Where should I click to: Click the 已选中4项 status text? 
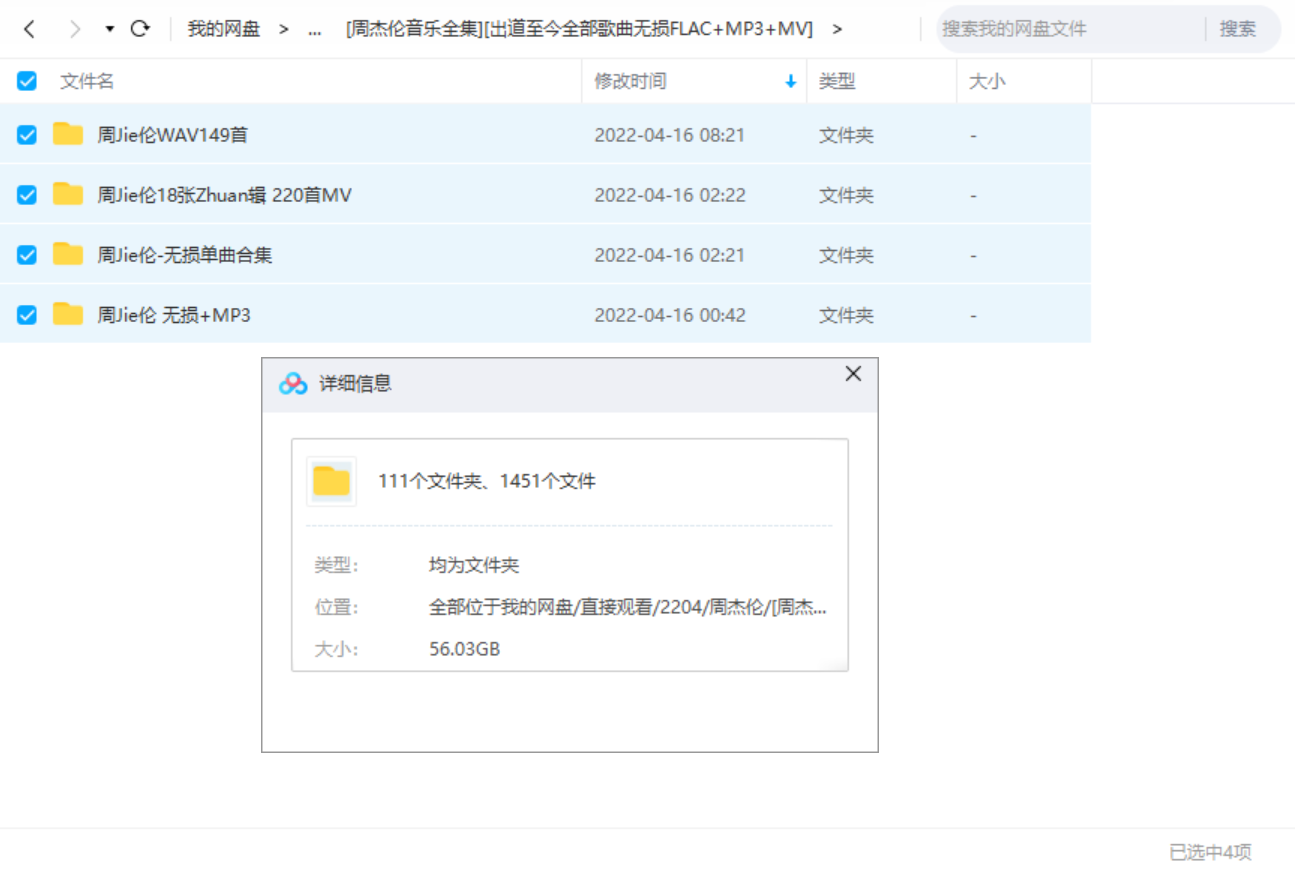coord(1210,852)
